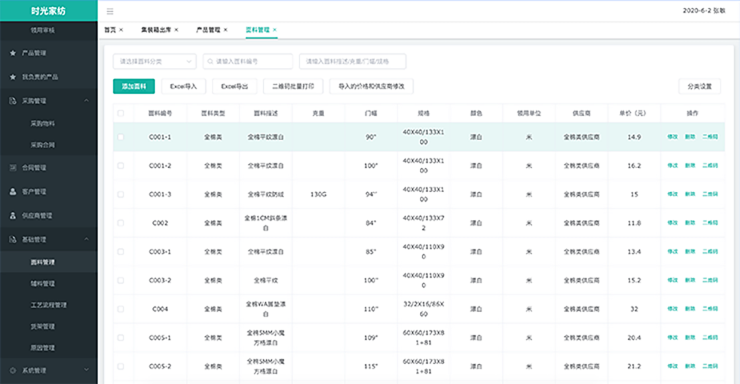Click the Excel导入 button
740x384 pixels.
pyautogui.click(x=184, y=86)
